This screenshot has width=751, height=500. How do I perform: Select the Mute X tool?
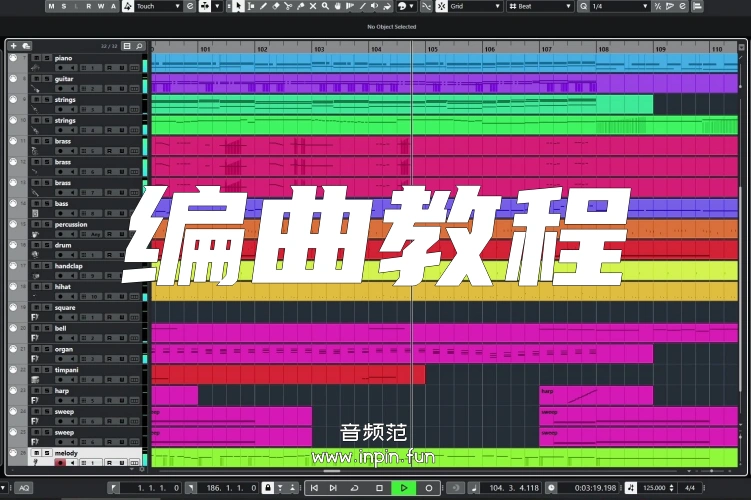(x=313, y=6)
